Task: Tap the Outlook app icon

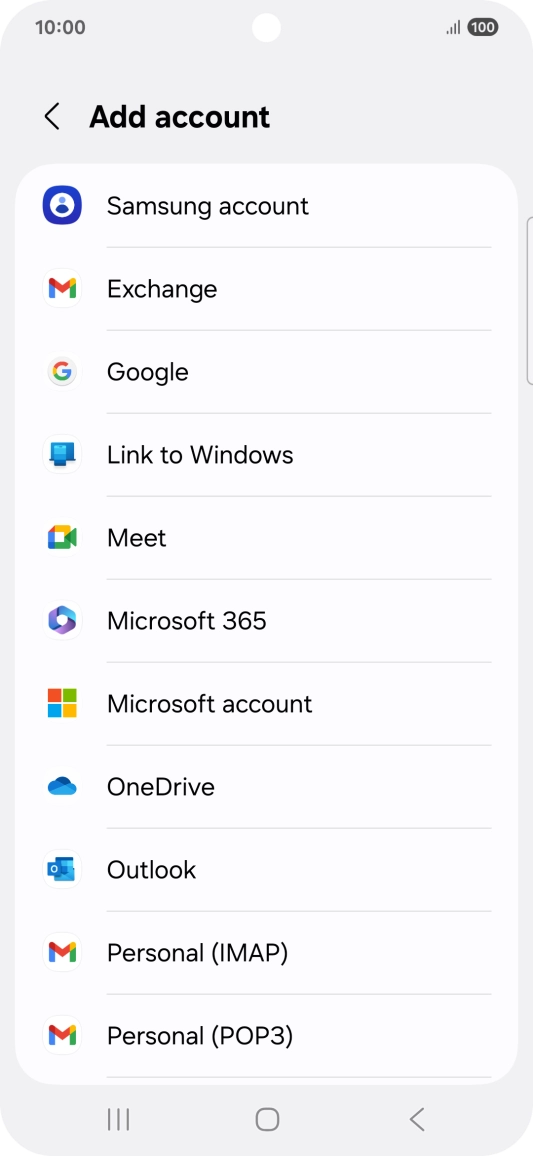Action: (62, 869)
